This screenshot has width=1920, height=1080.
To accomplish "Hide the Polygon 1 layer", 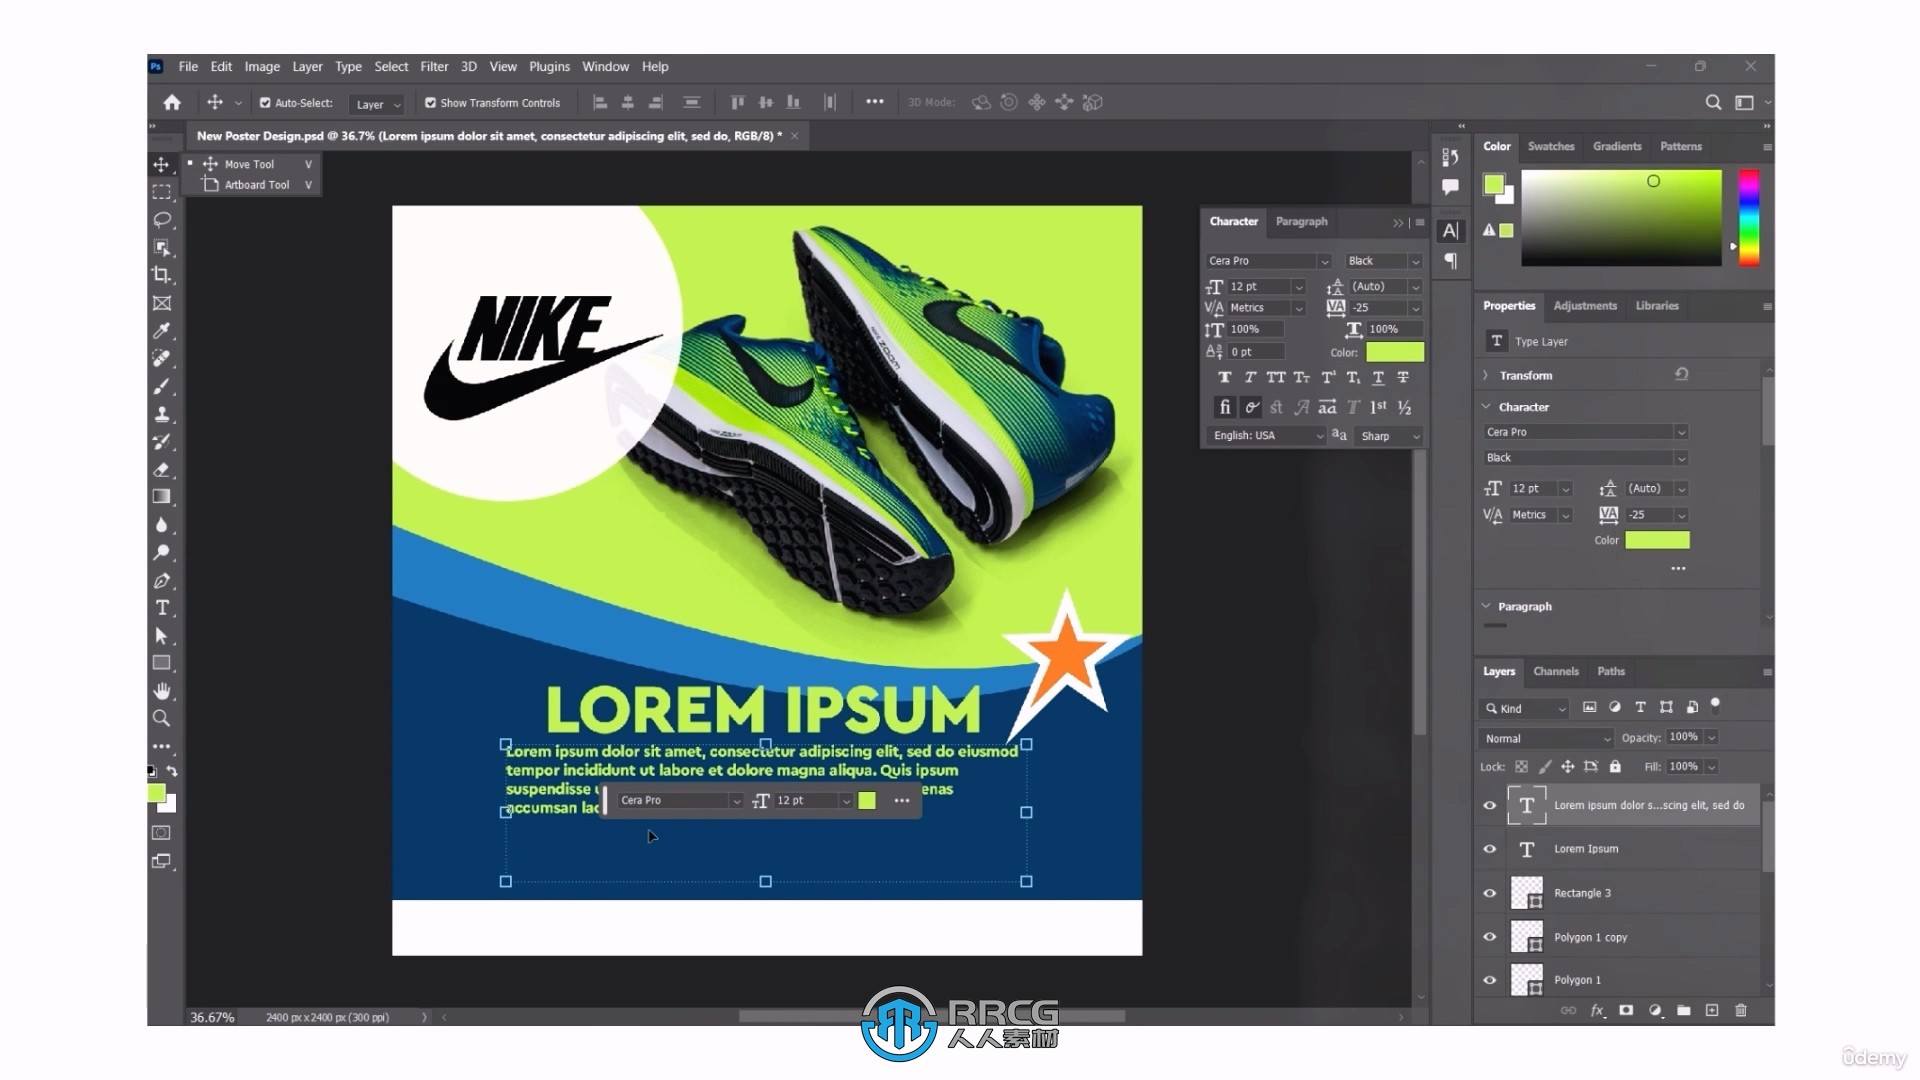I will point(1490,980).
